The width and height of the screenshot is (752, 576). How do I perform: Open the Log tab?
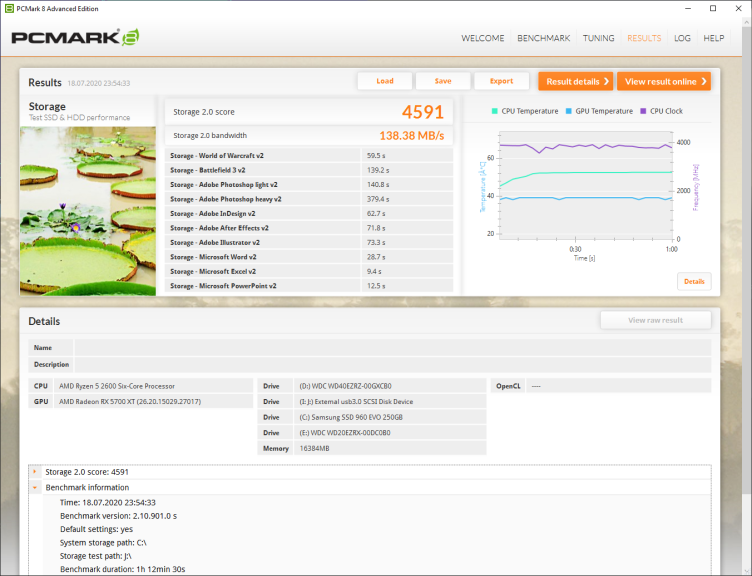tap(682, 38)
